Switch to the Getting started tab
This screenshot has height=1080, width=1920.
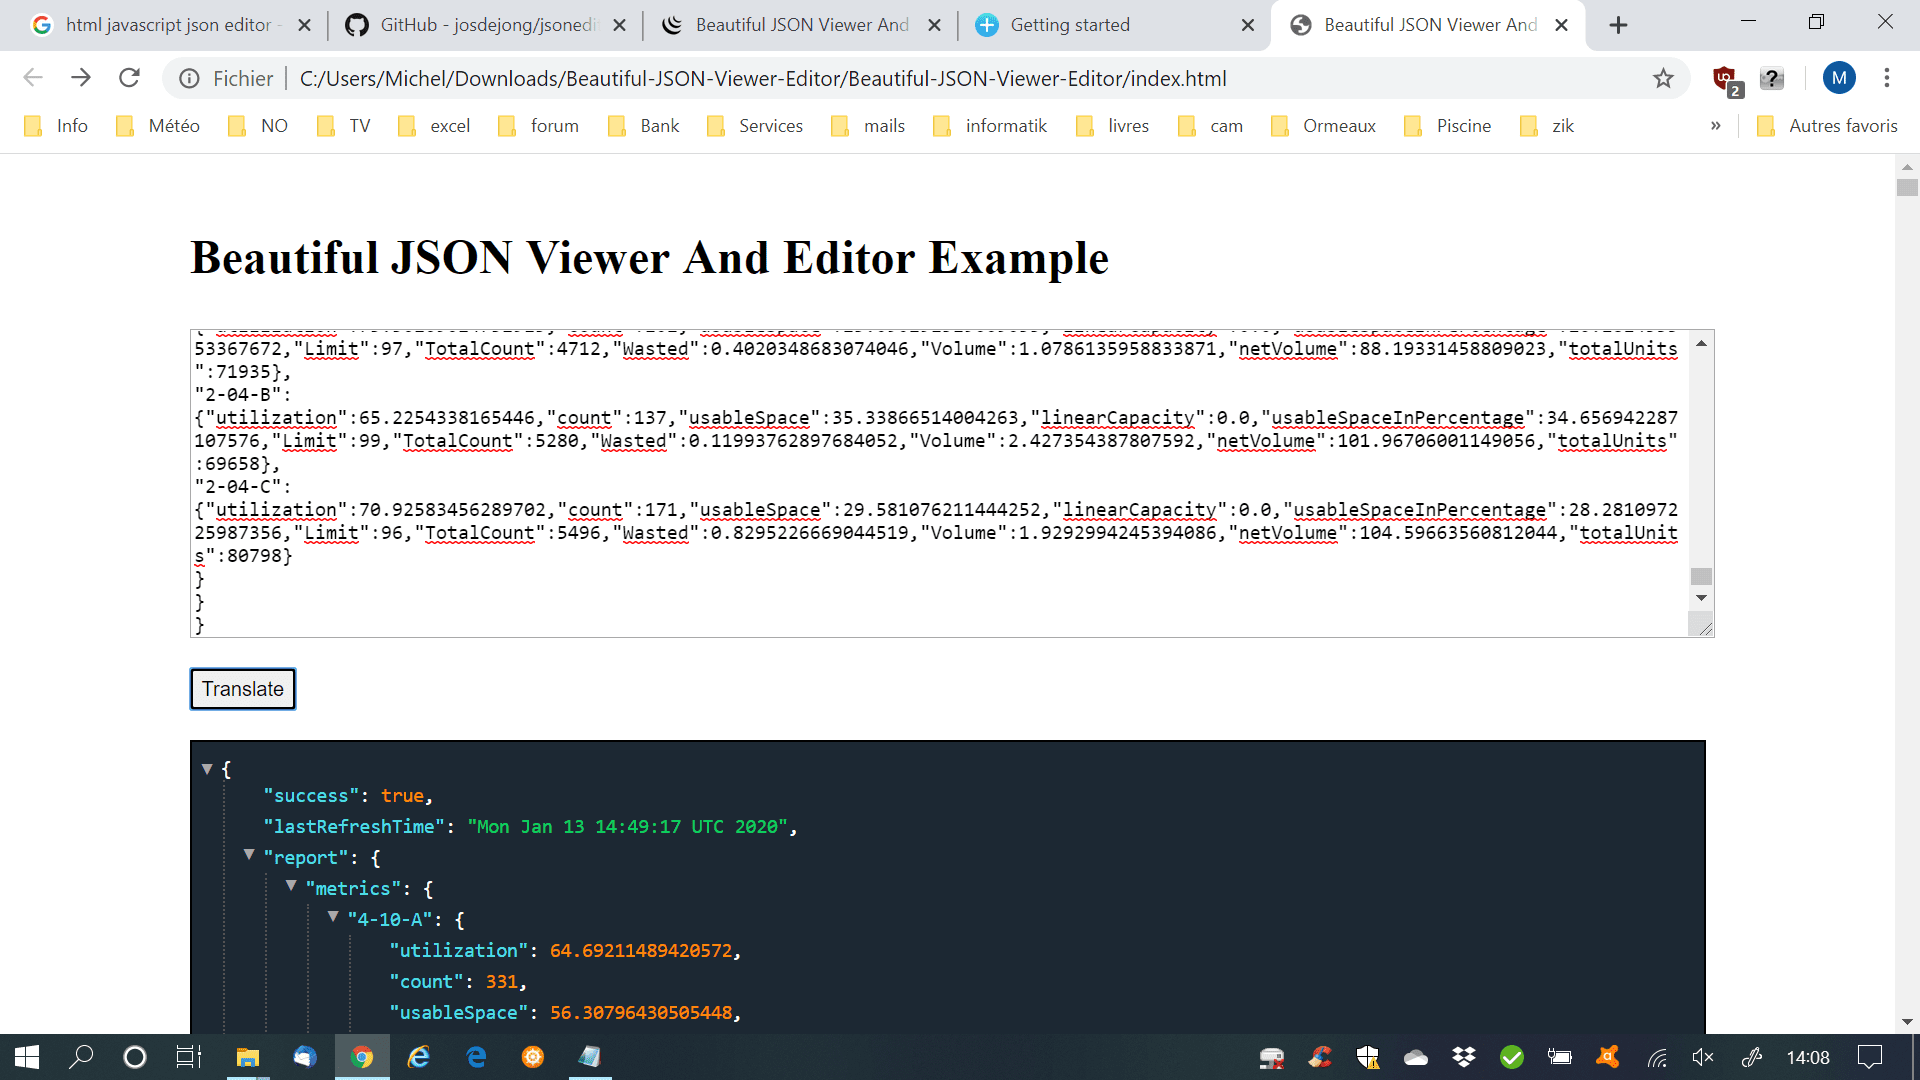coord(1070,25)
